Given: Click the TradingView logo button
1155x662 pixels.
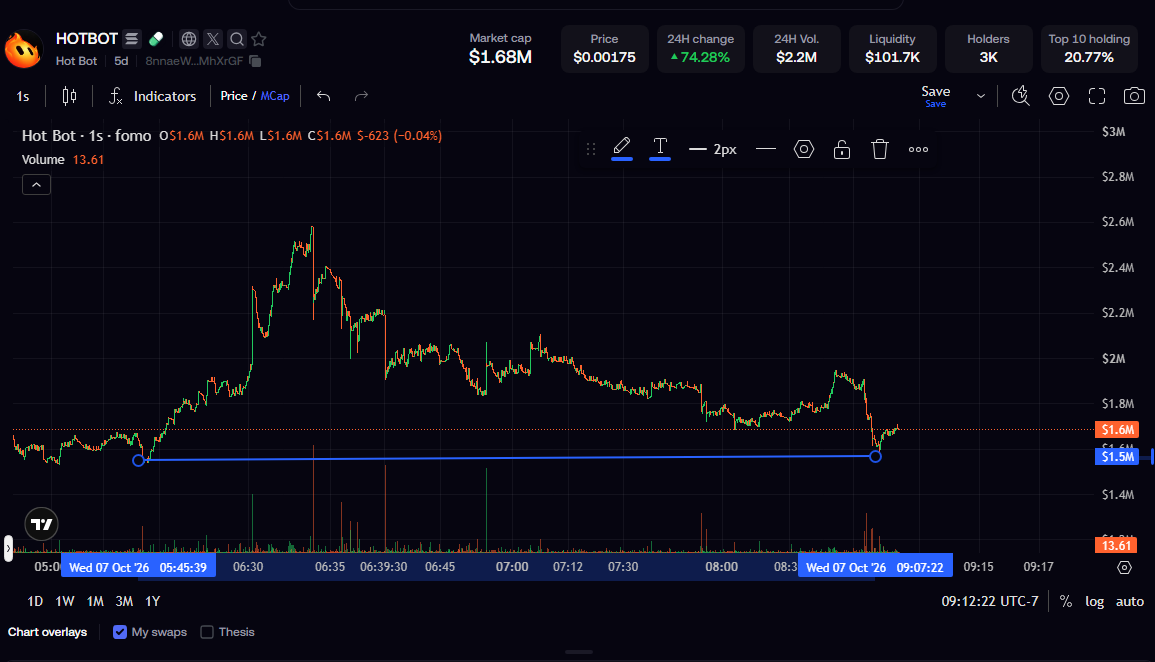Looking at the screenshot, I should pyautogui.click(x=41, y=524).
